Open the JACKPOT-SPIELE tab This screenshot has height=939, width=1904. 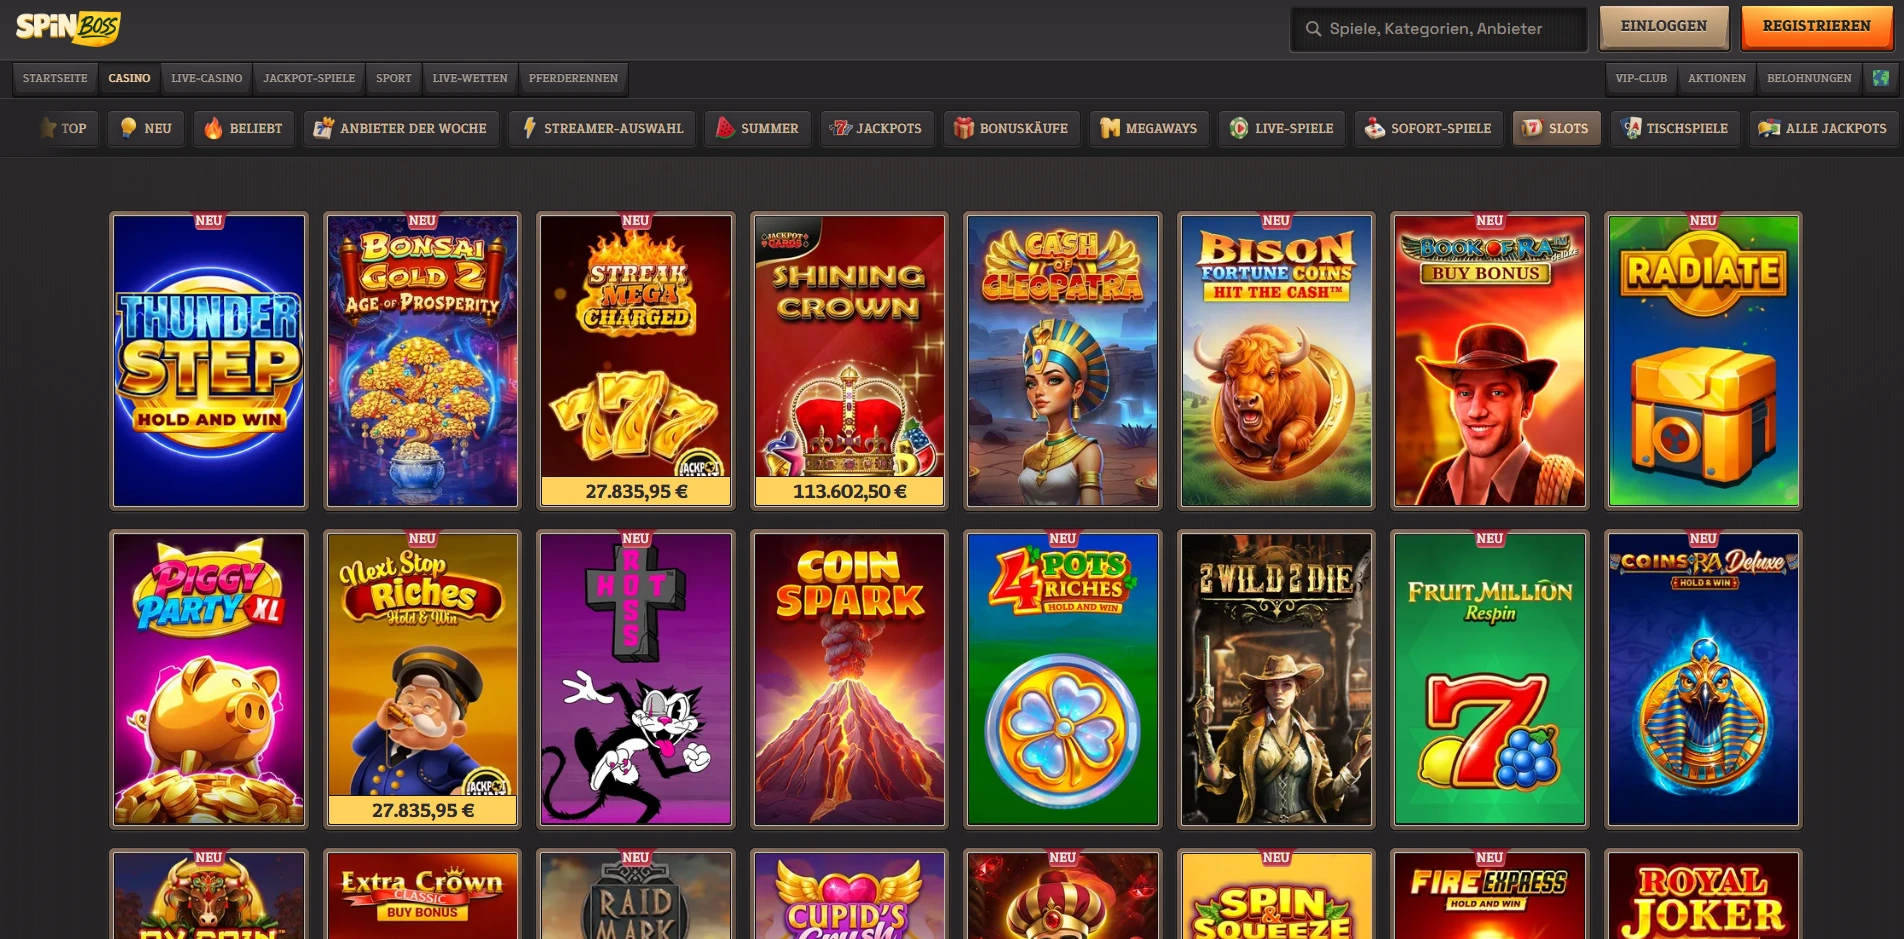pos(309,78)
